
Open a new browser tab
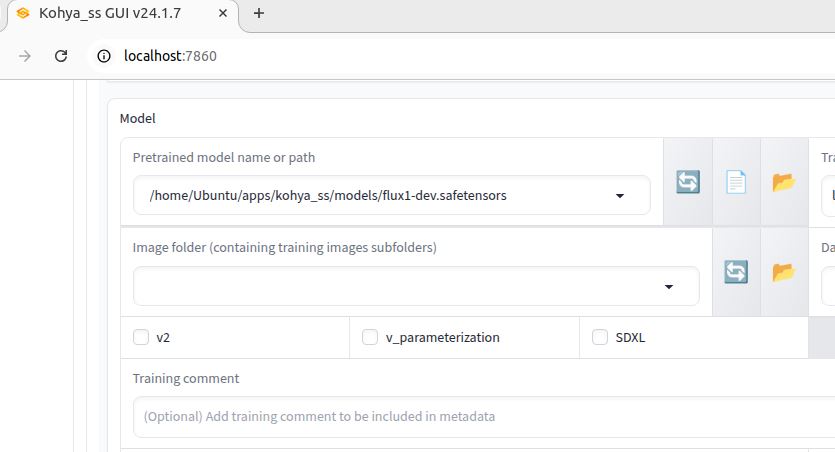point(259,13)
